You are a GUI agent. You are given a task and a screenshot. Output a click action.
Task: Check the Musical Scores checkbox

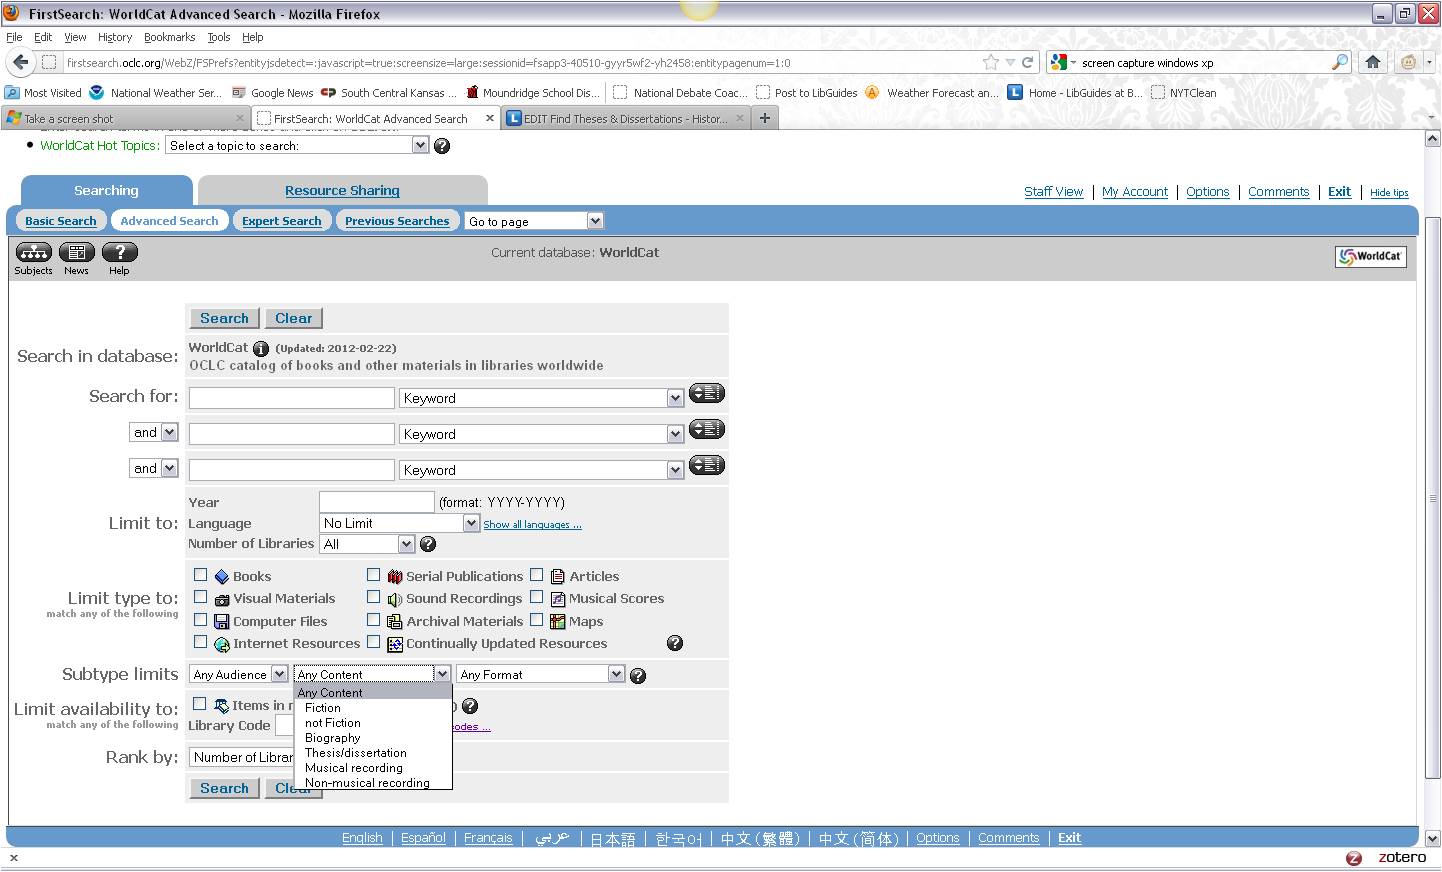point(536,597)
